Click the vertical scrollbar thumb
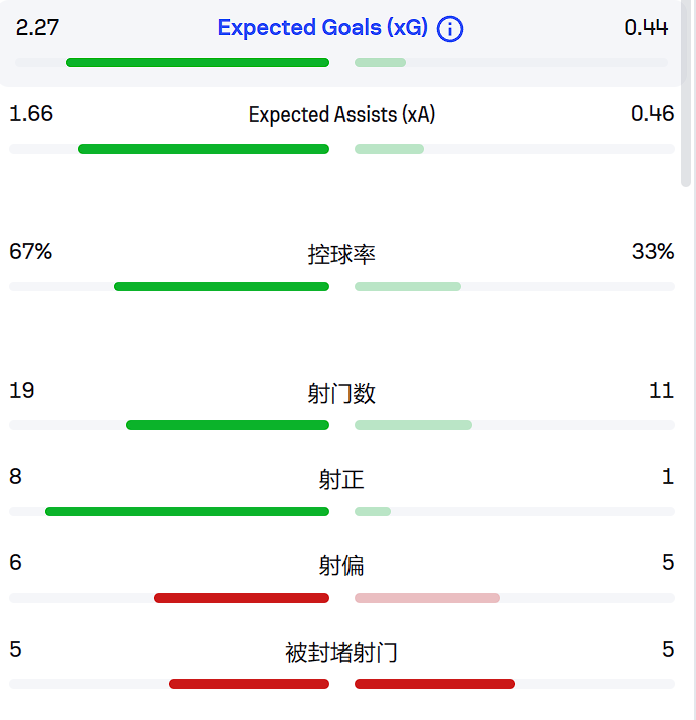The height and width of the screenshot is (720, 696). (x=686, y=93)
